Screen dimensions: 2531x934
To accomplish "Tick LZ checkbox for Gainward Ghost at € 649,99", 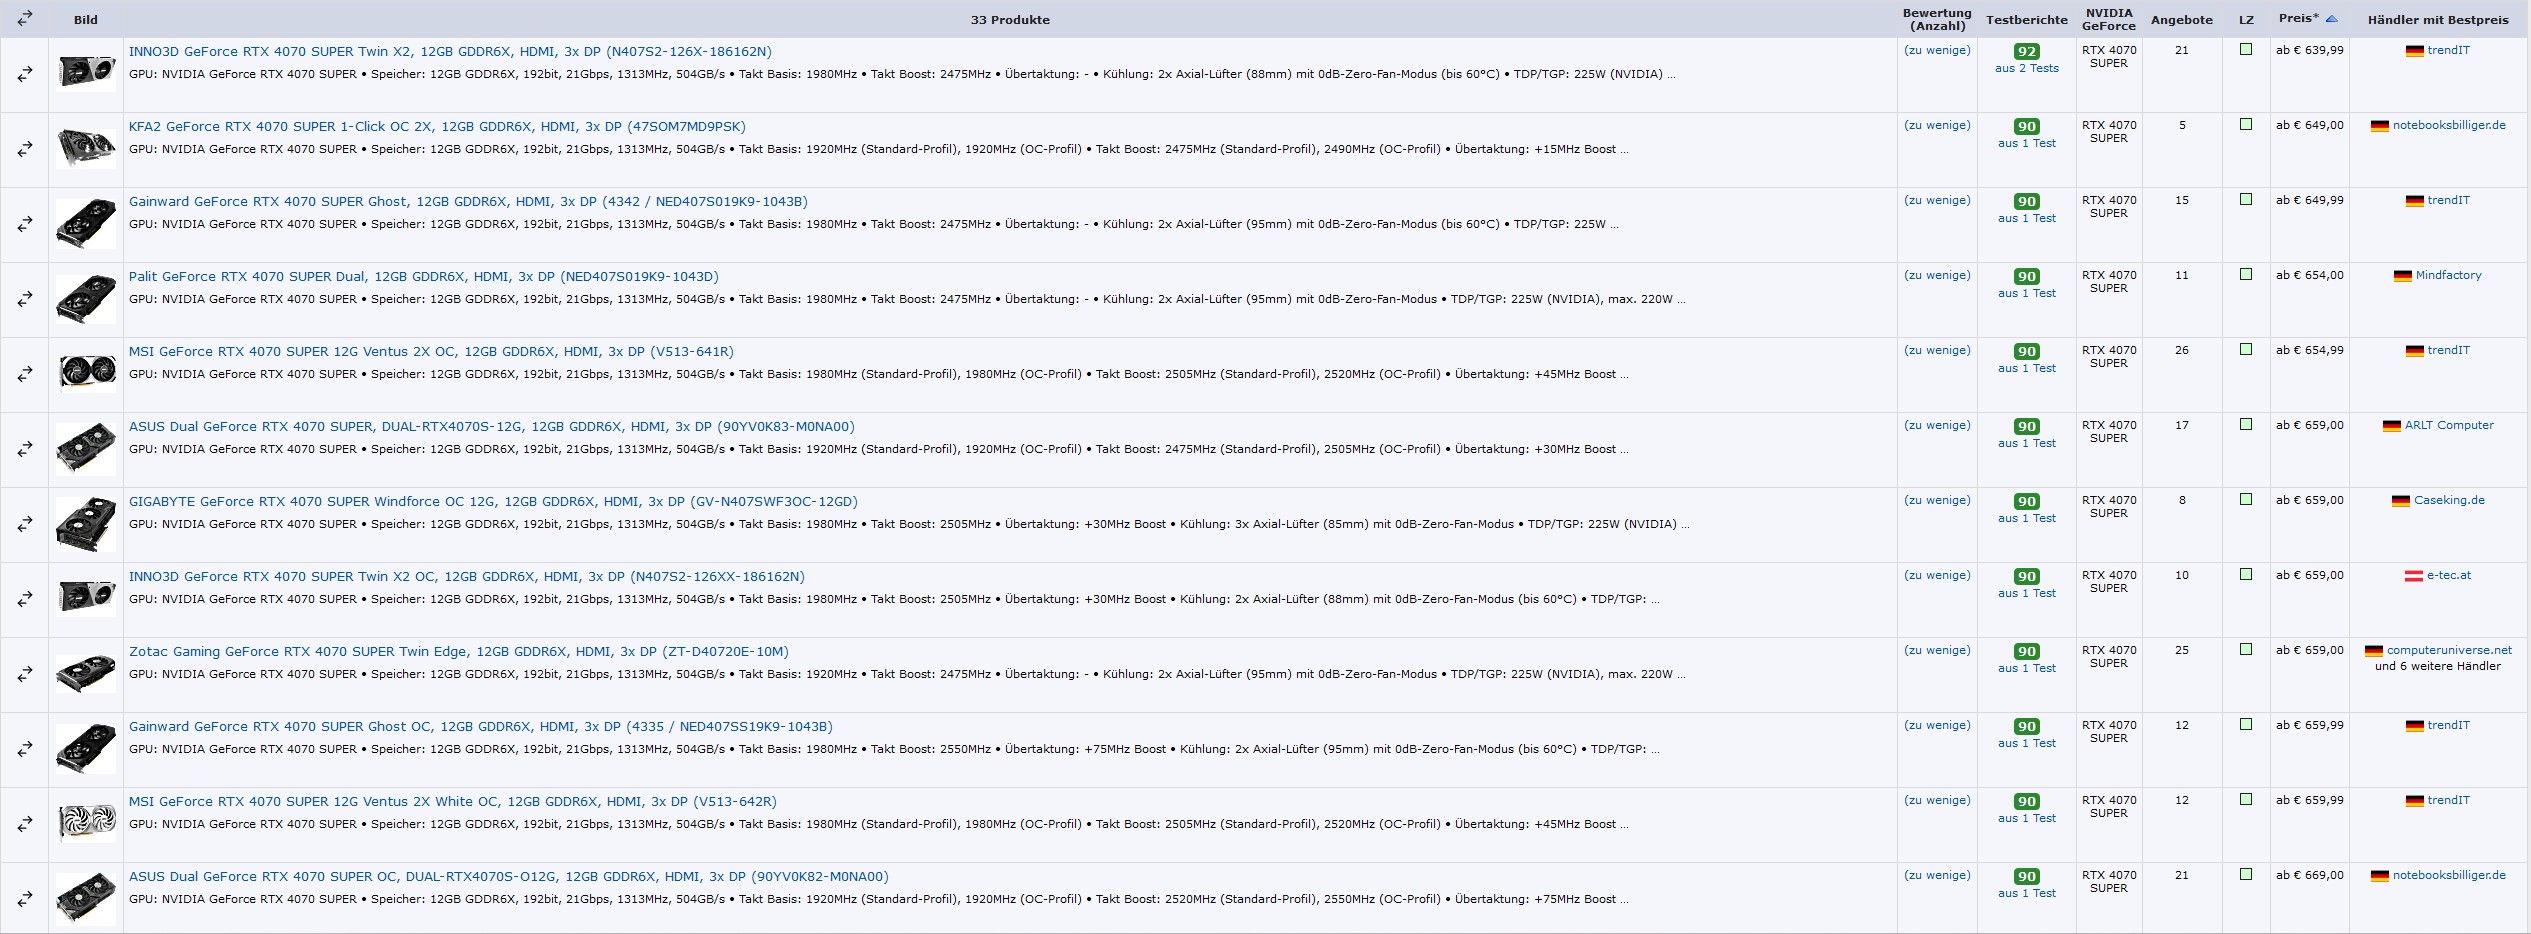I will click(x=2246, y=199).
